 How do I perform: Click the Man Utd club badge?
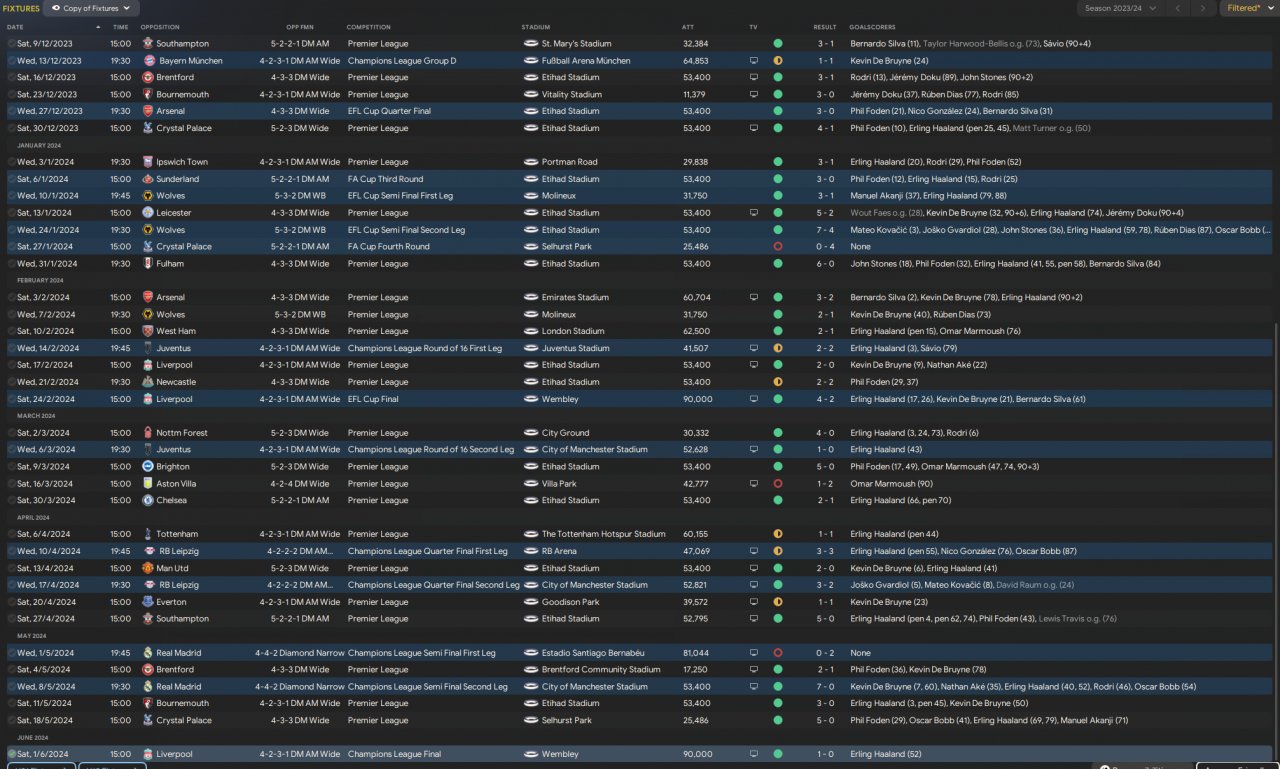(x=148, y=568)
